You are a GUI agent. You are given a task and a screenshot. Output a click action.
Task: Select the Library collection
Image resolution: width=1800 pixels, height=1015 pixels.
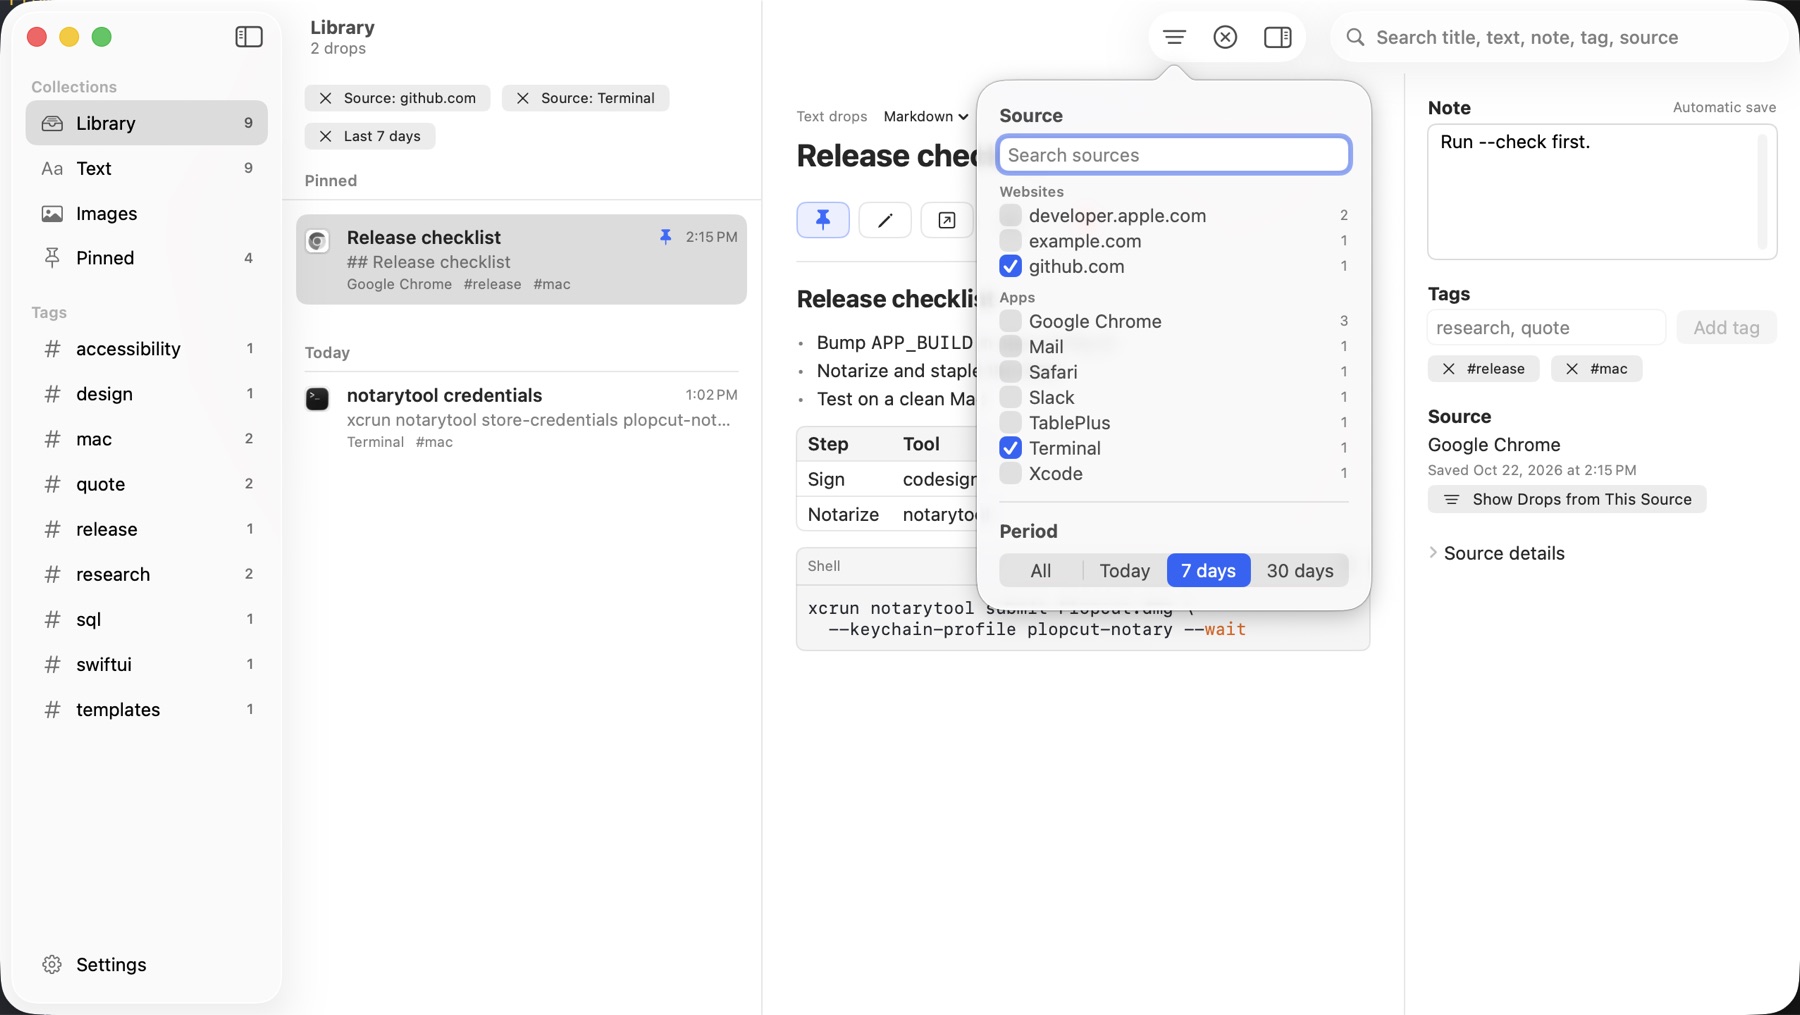tap(147, 123)
